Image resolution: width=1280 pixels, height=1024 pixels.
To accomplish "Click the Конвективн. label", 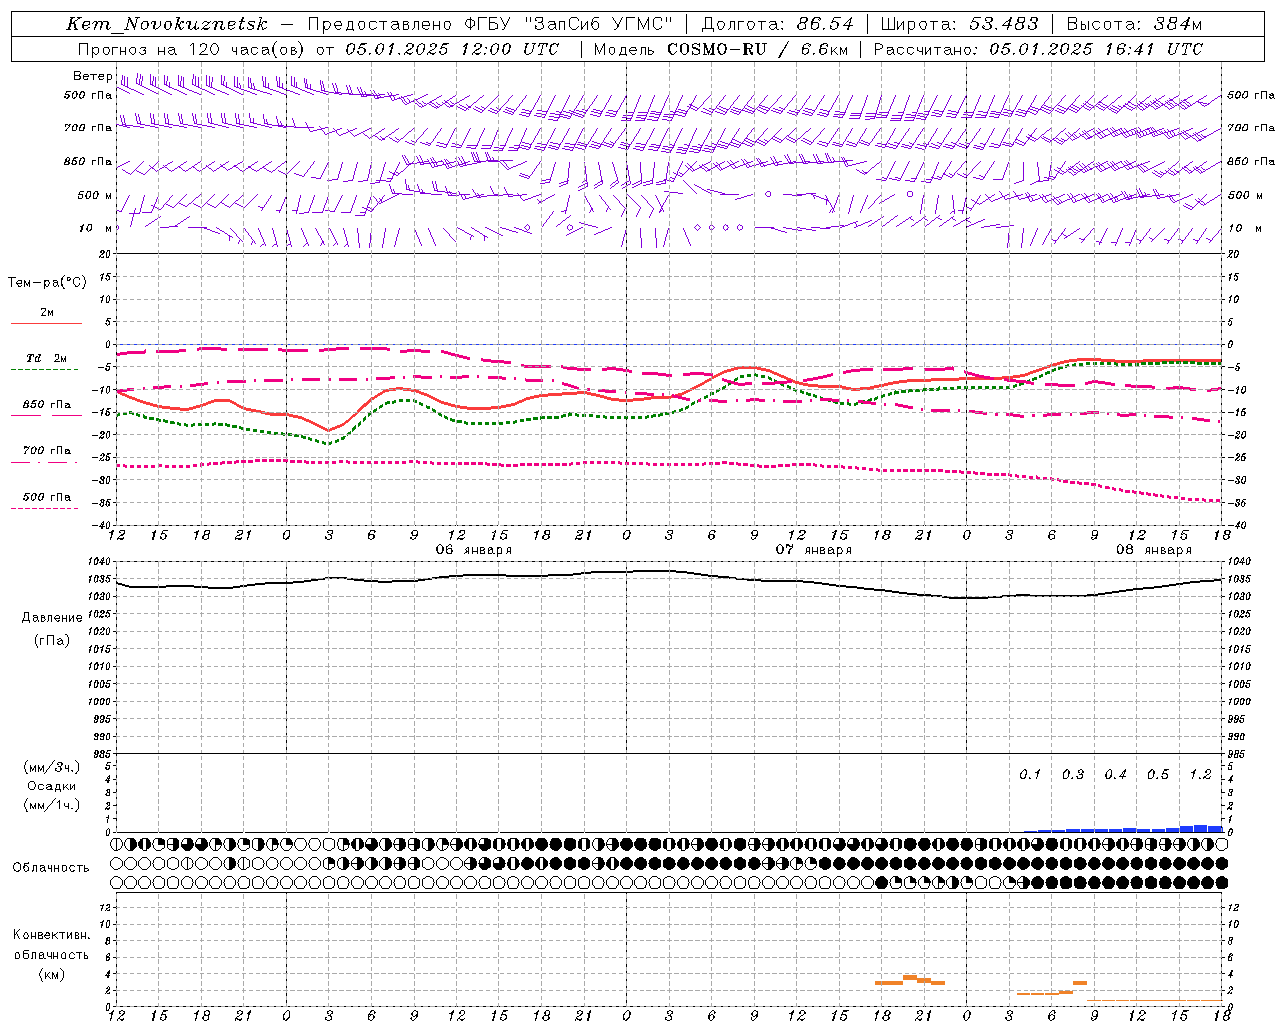I will tap(52, 935).
